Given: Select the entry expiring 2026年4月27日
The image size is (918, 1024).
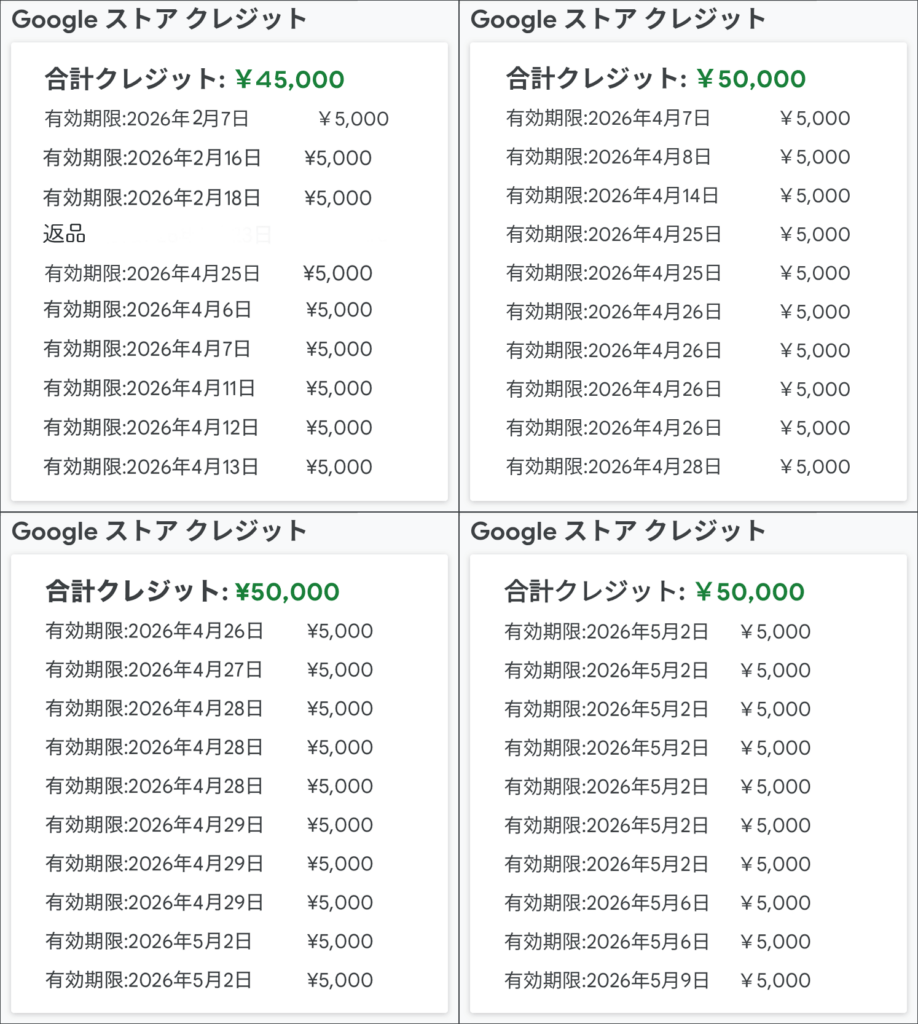Looking at the screenshot, I should coord(154,669).
